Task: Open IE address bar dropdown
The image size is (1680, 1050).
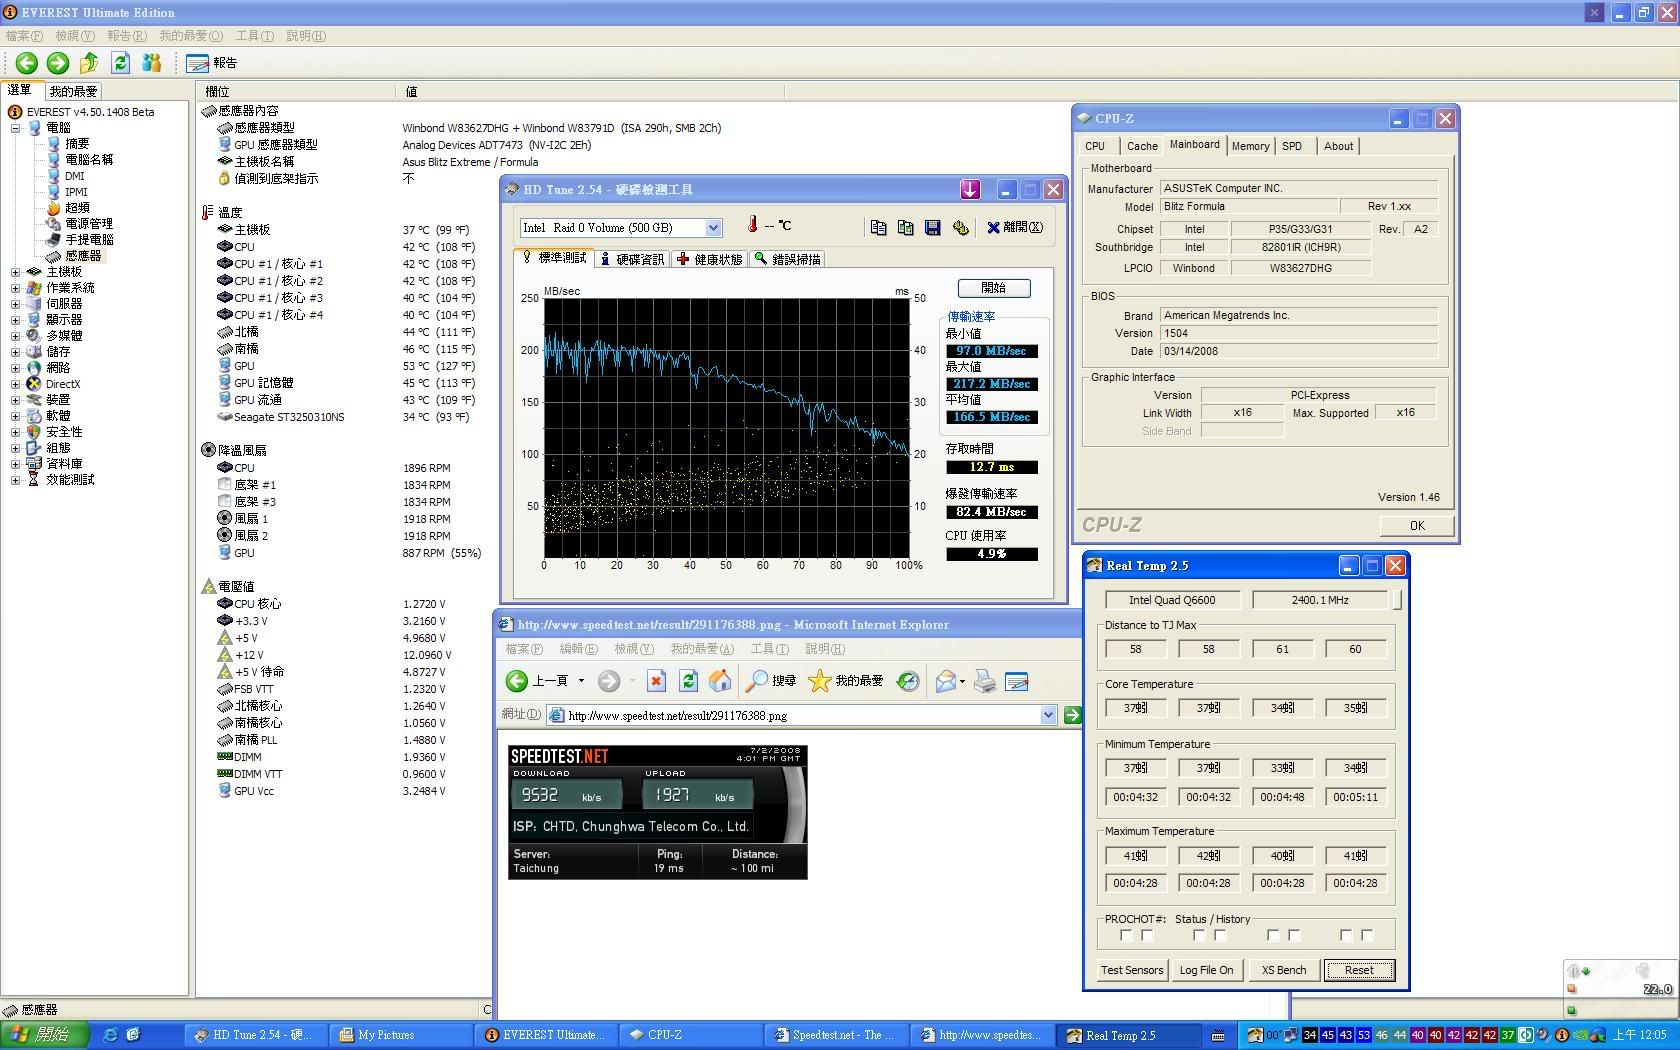Action: tap(1048, 715)
